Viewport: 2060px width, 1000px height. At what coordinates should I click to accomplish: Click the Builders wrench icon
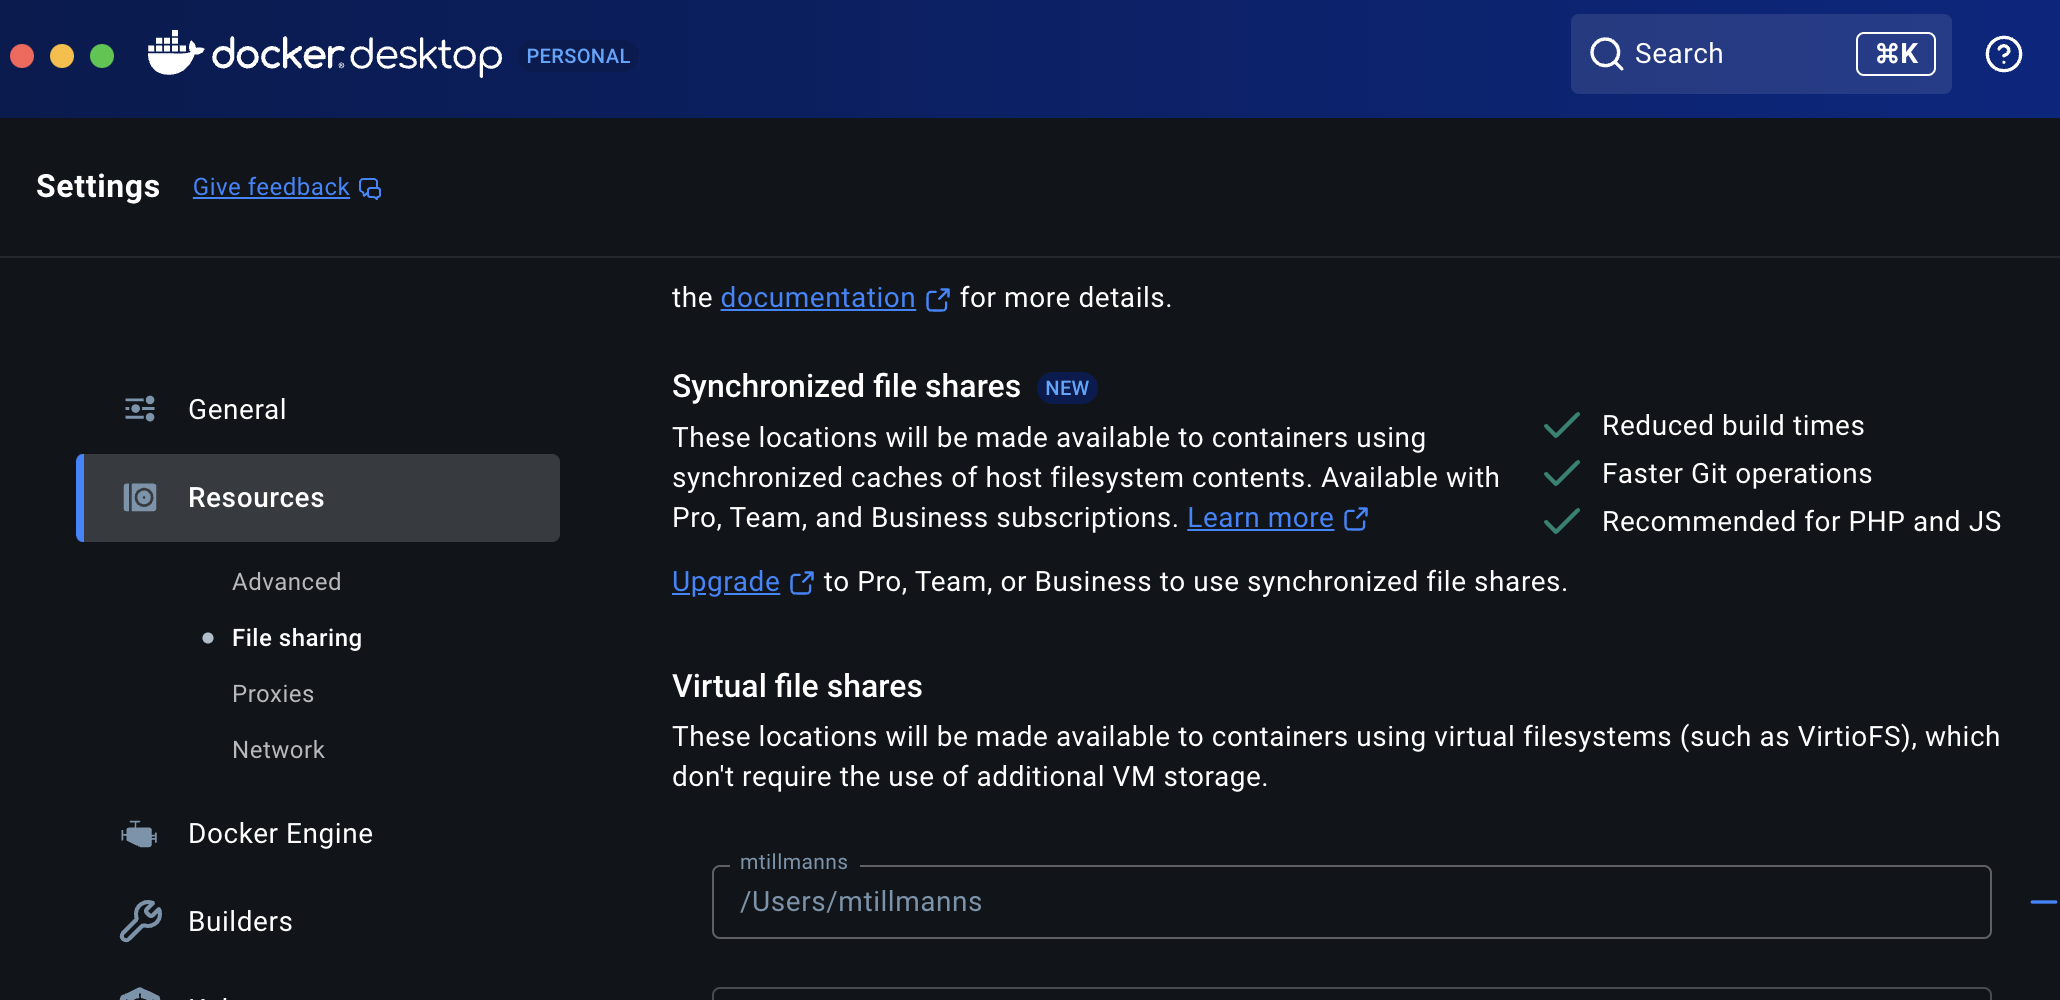(140, 921)
